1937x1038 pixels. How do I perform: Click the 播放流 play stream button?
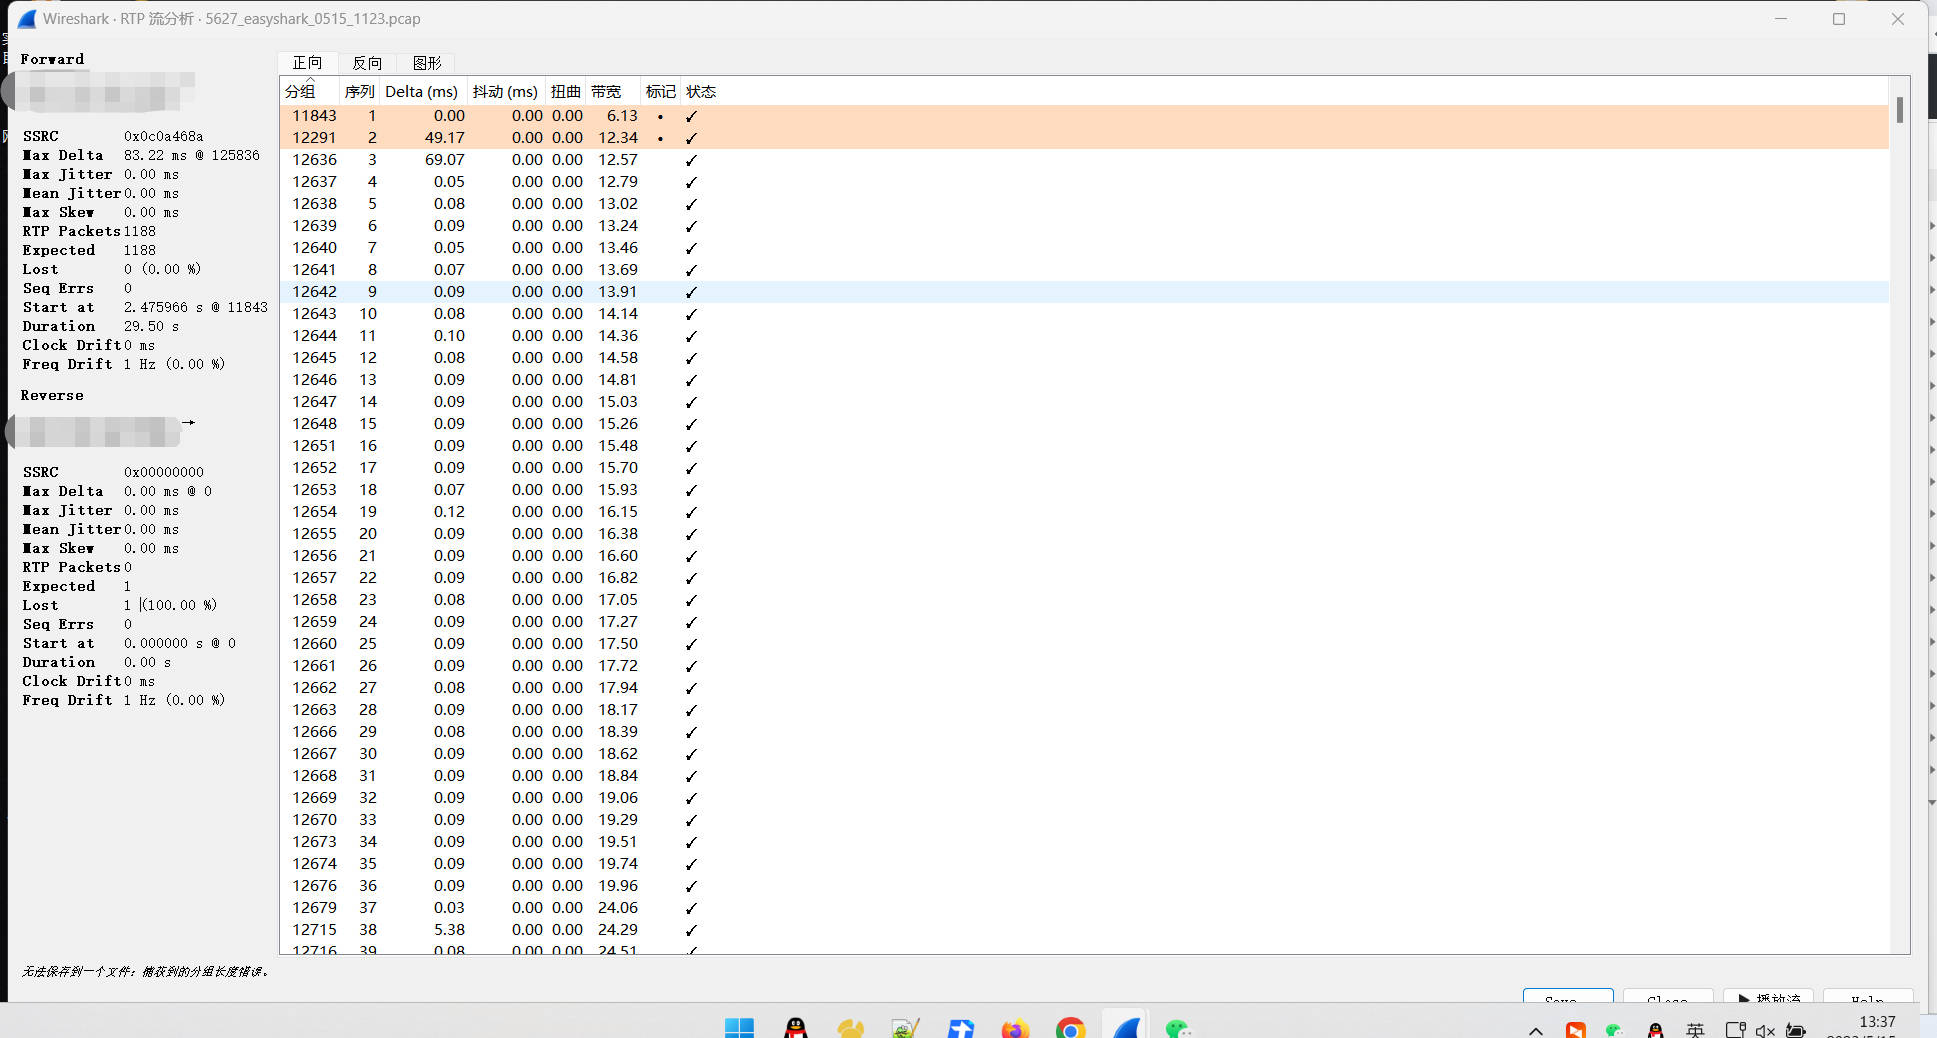point(1769,996)
